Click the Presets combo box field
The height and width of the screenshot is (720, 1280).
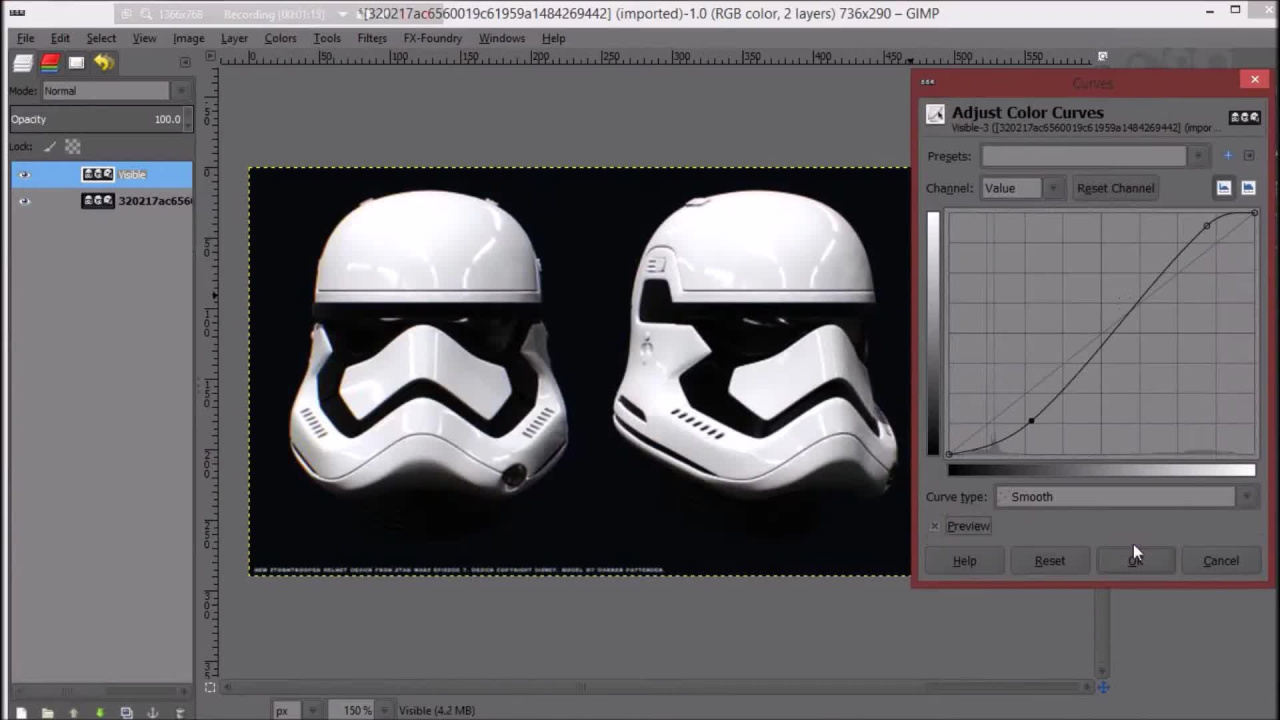coord(1084,156)
